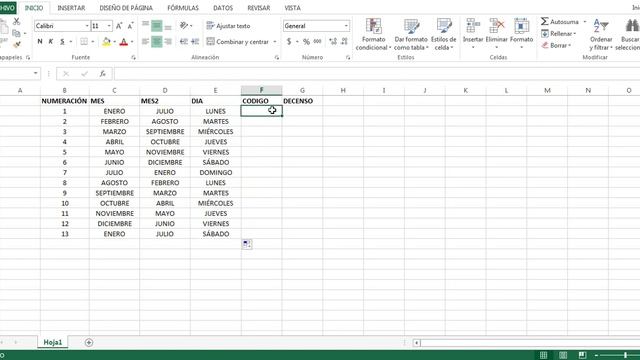The height and width of the screenshot is (360, 640).
Task: Click the text orientation icon
Action: (x=184, y=26)
